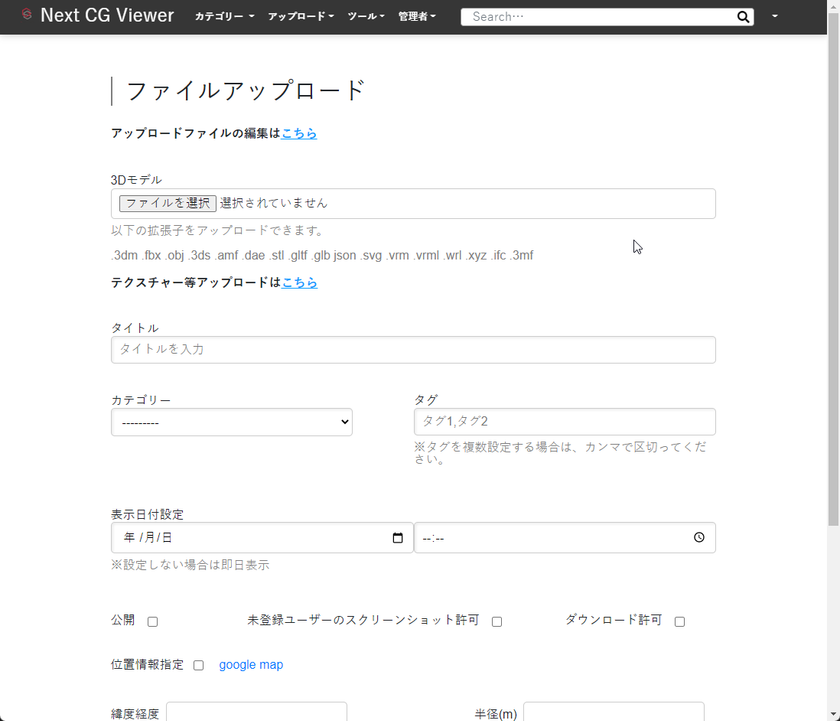Open the 管理者 menu in navbar
This screenshot has width=840, height=721.
[417, 17]
